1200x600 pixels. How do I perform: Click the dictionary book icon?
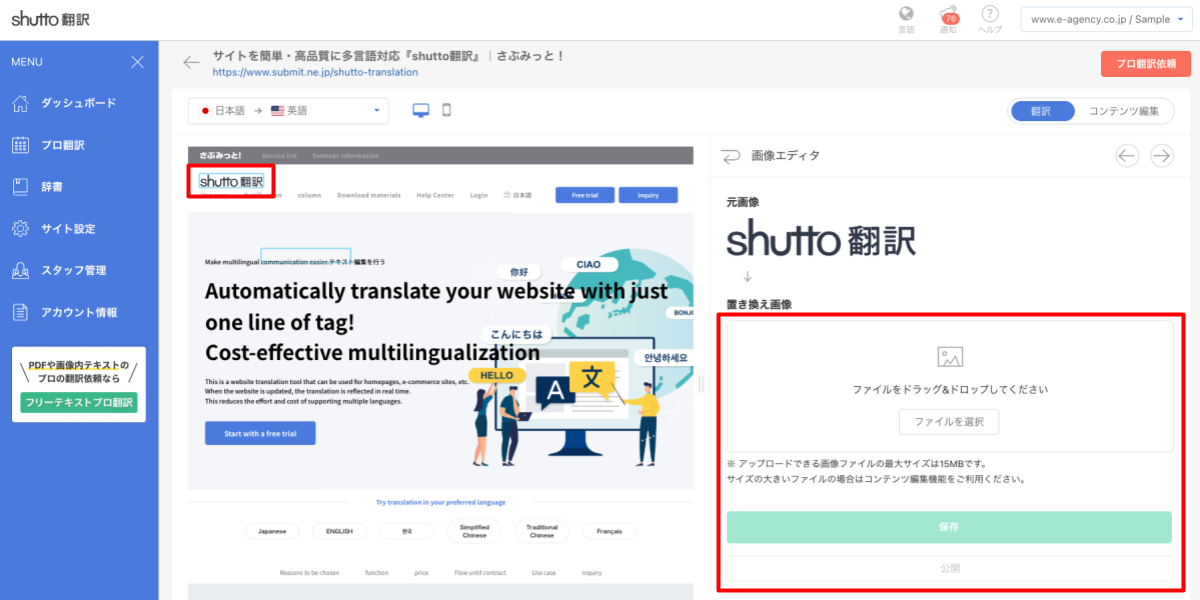click(20, 187)
